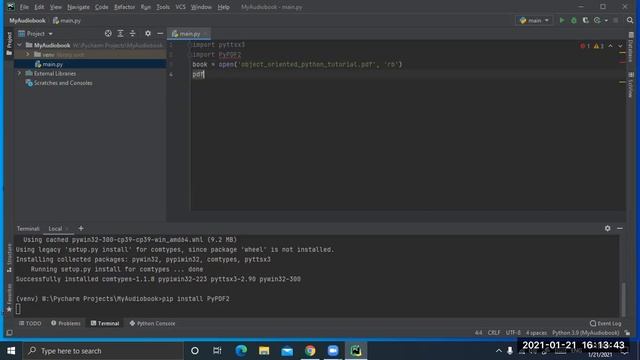This screenshot has width=640, height=360.
Task: Open Cortana circle icon on taskbar
Action: tap(195, 351)
